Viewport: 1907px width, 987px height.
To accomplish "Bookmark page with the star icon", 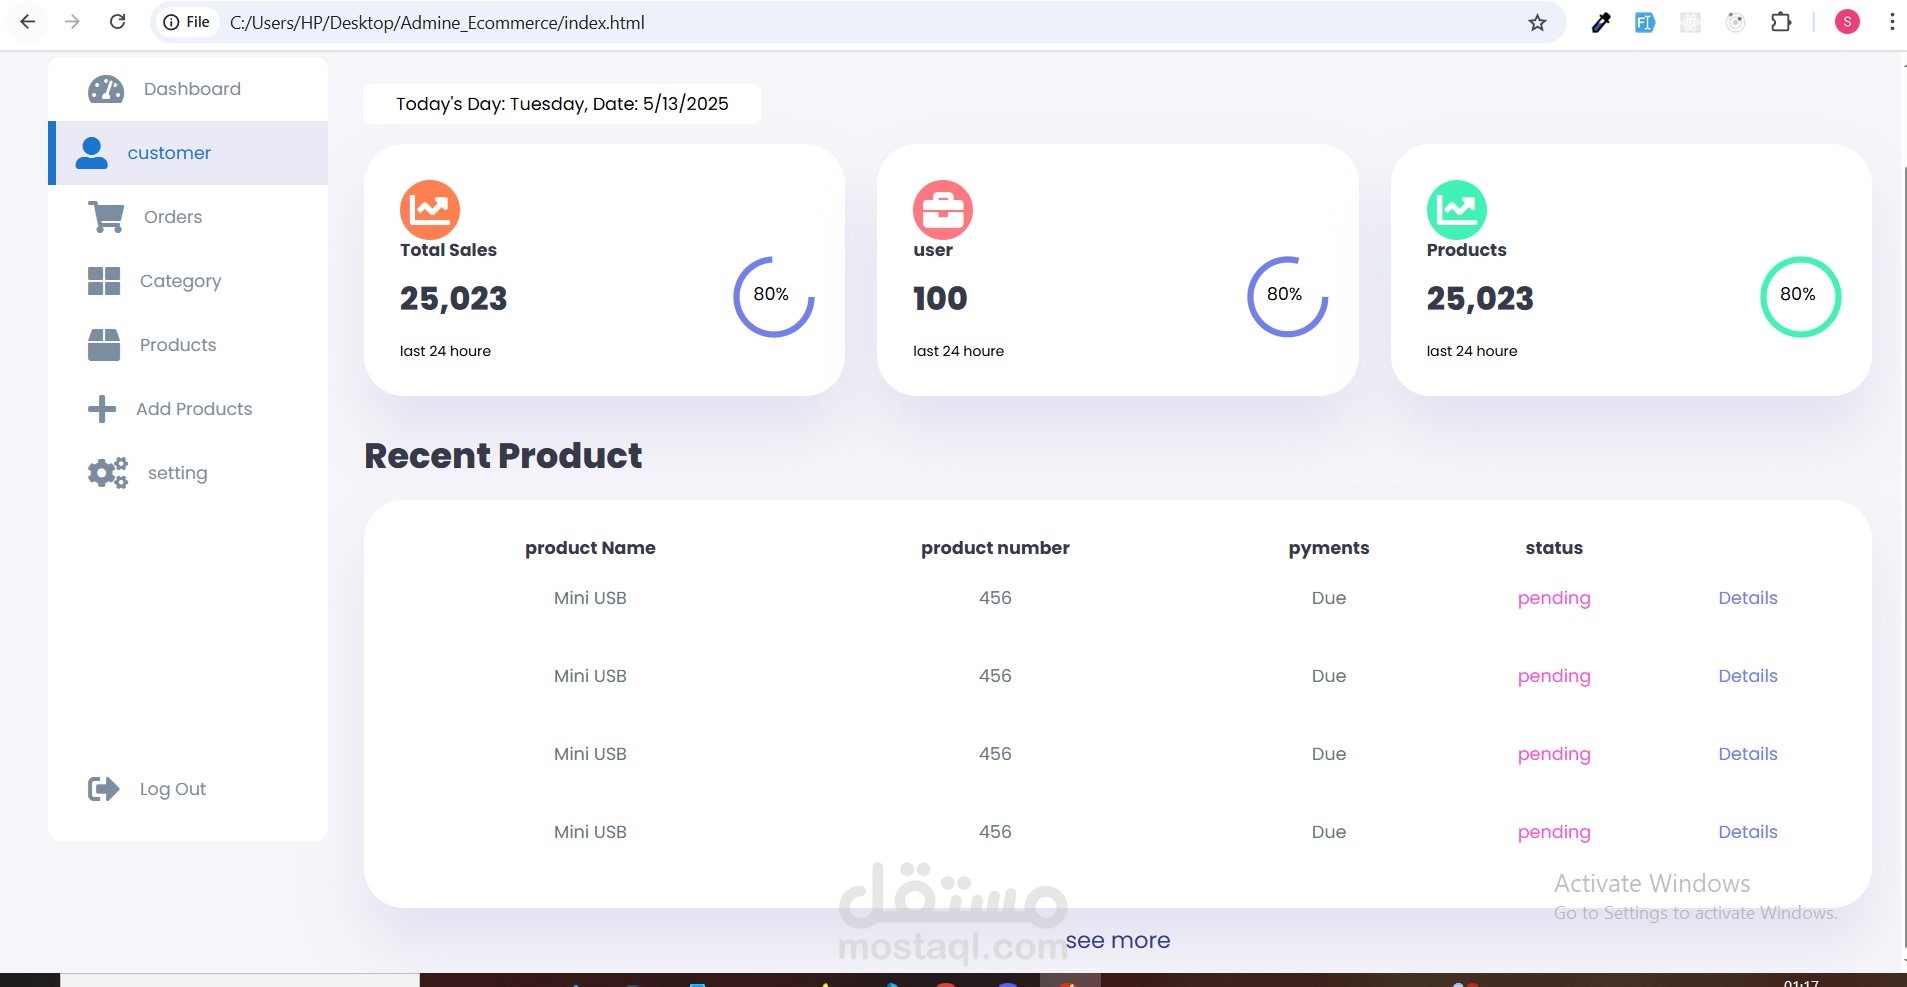I will [1537, 22].
